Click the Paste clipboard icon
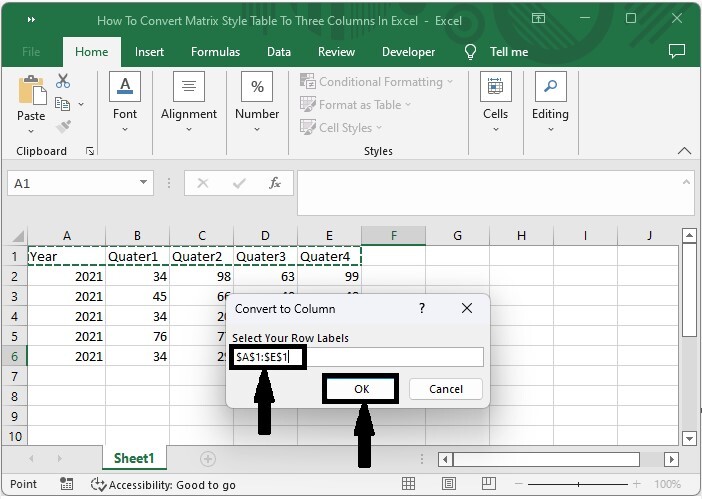The width and height of the screenshot is (702, 499). pos(30,91)
